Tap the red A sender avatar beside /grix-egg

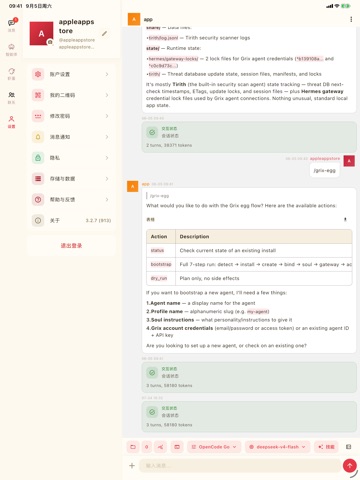point(349,161)
